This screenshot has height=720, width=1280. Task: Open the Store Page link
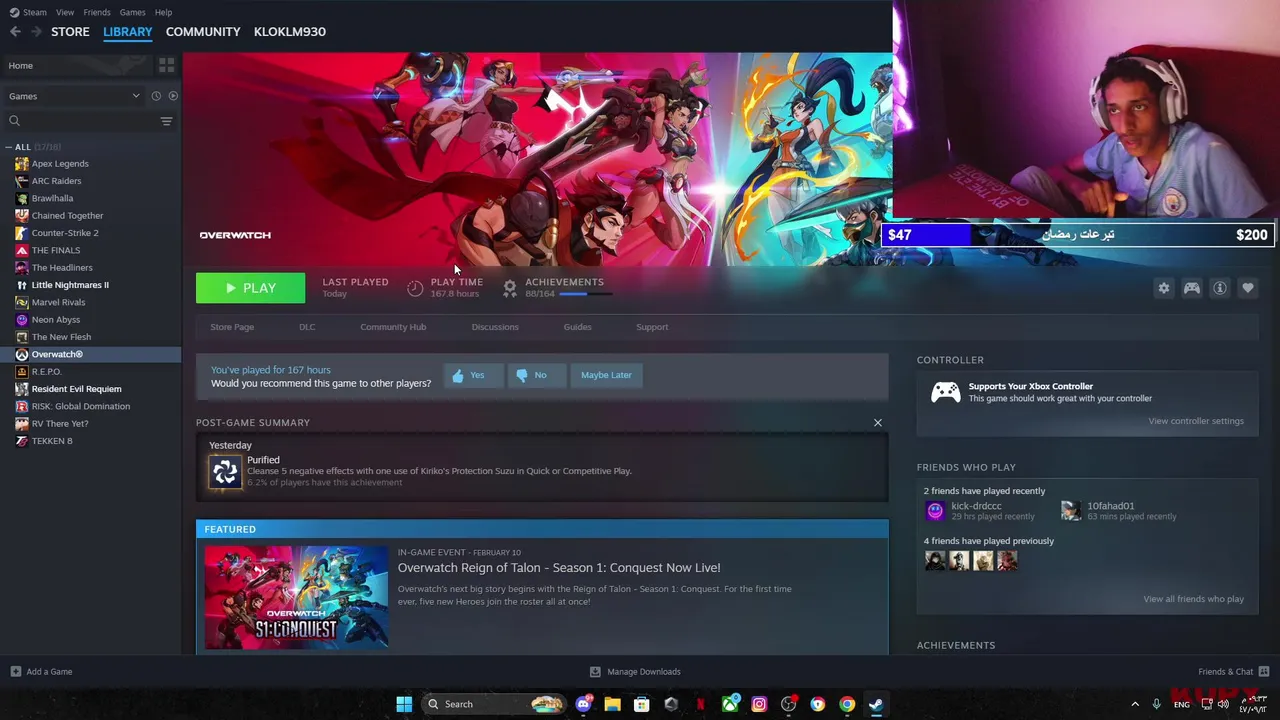point(232,327)
